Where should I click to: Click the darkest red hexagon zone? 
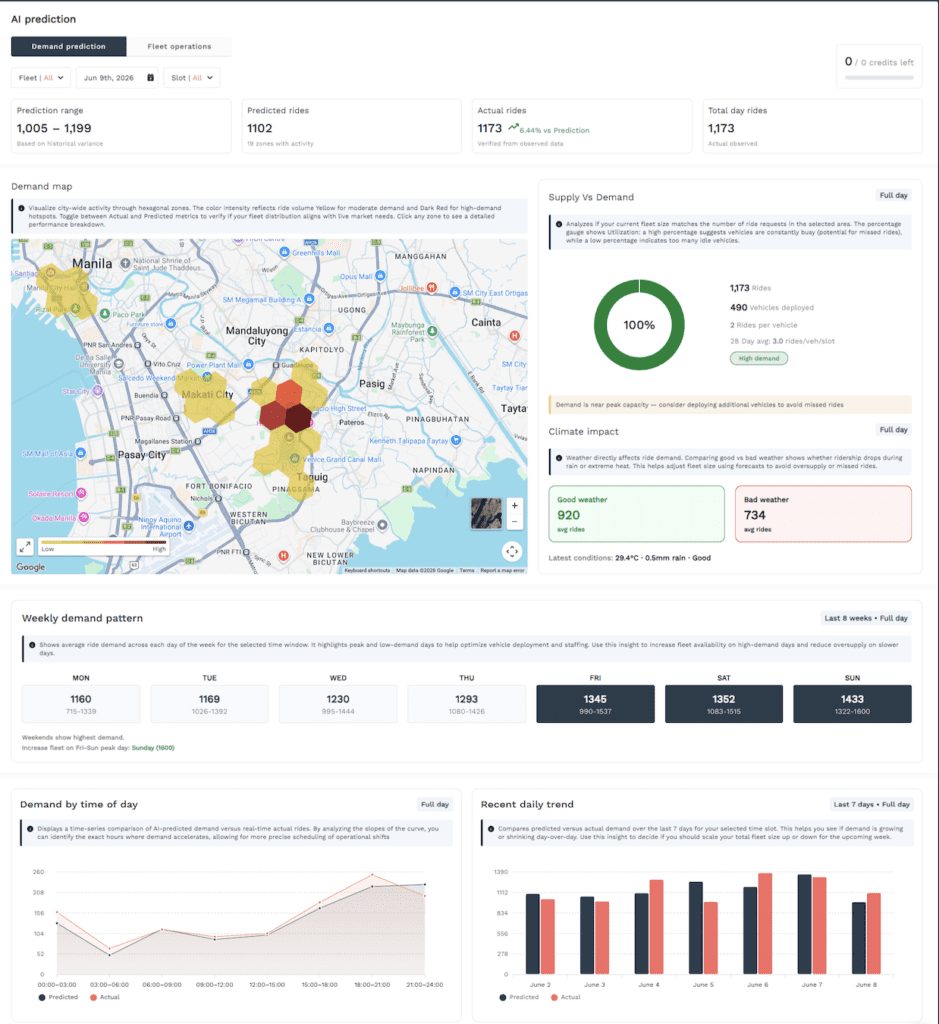pos(298,418)
